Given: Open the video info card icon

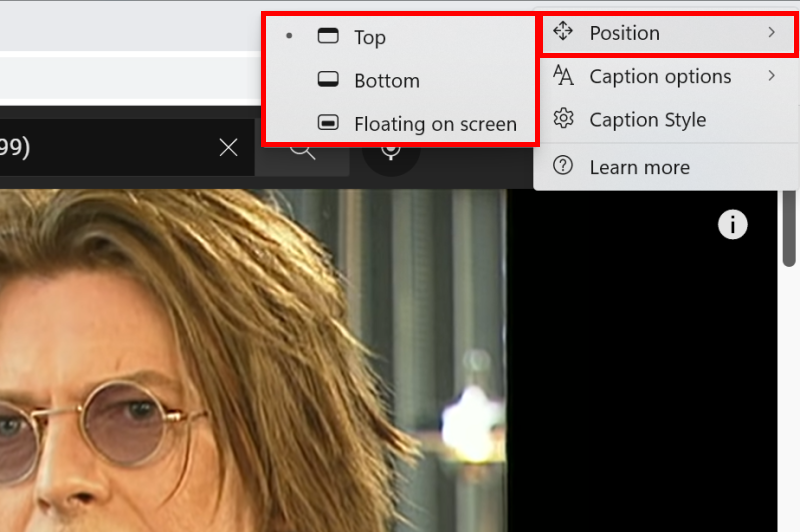Looking at the screenshot, I should (x=733, y=224).
